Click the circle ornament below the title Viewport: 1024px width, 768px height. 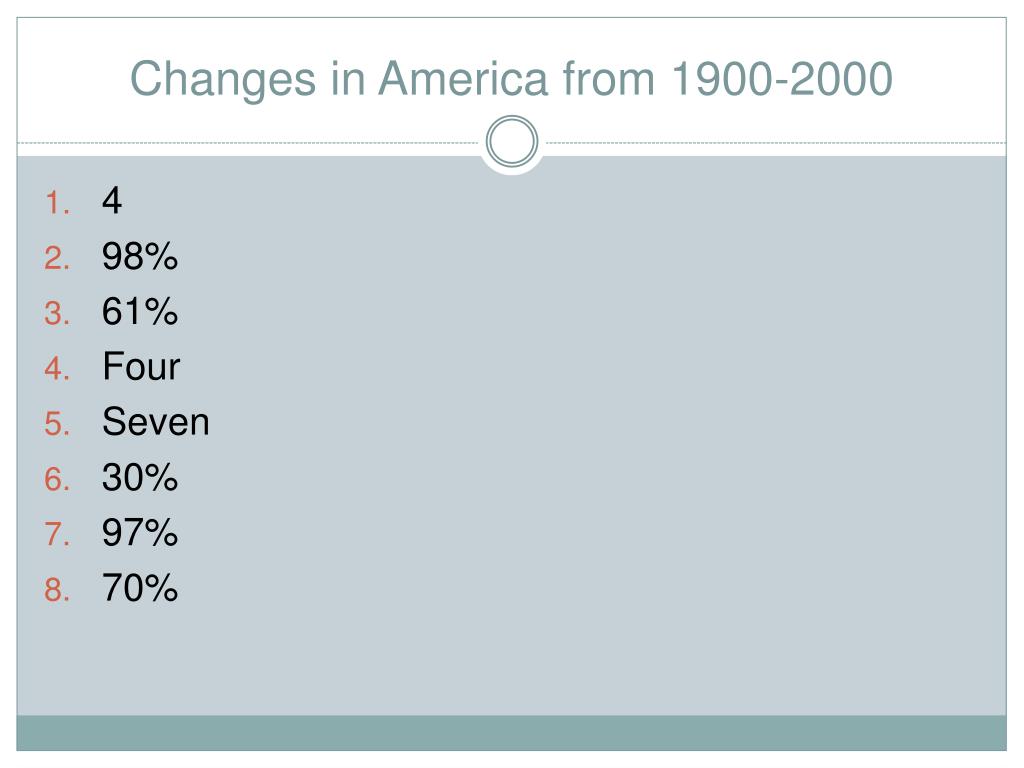click(x=512, y=141)
